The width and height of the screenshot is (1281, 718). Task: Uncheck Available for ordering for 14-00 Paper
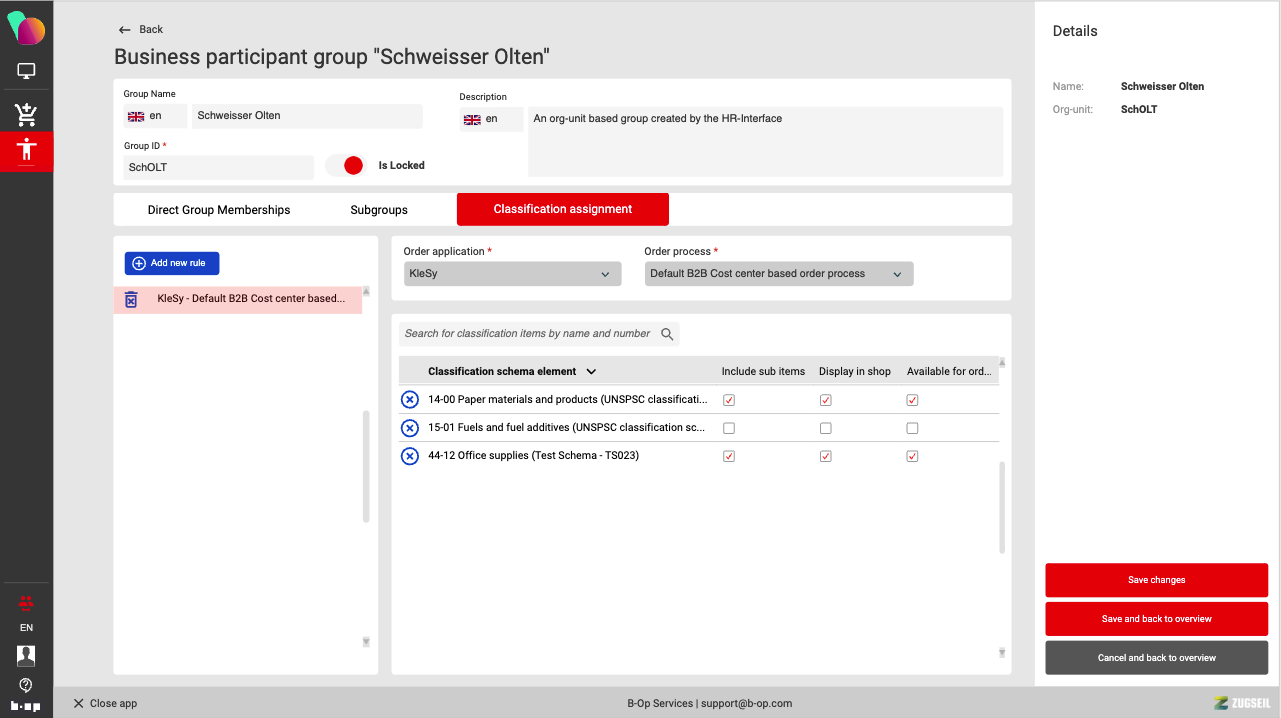click(912, 400)
